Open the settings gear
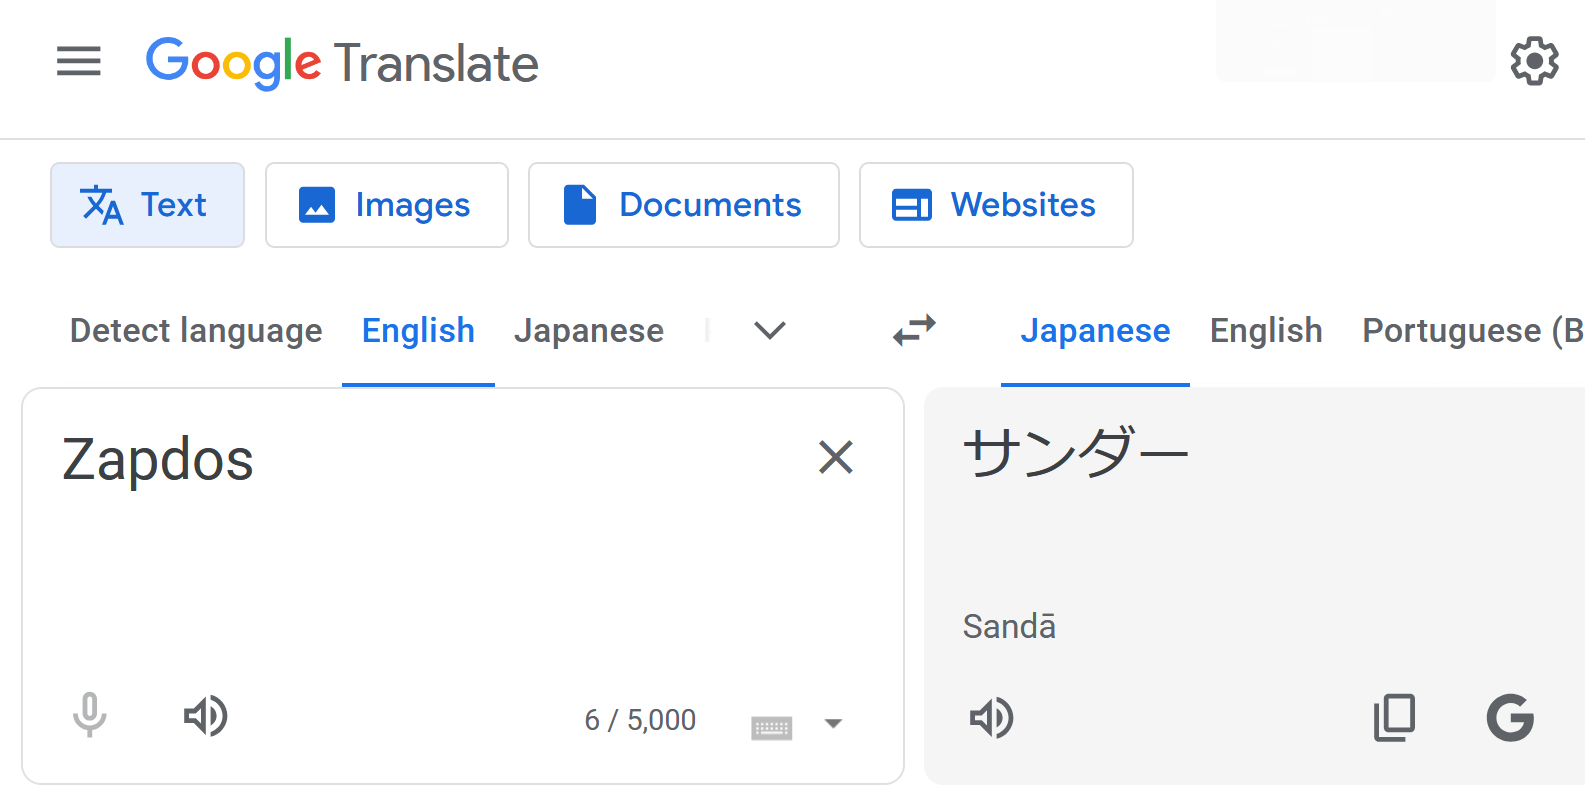 click(x=1534, y=62)
